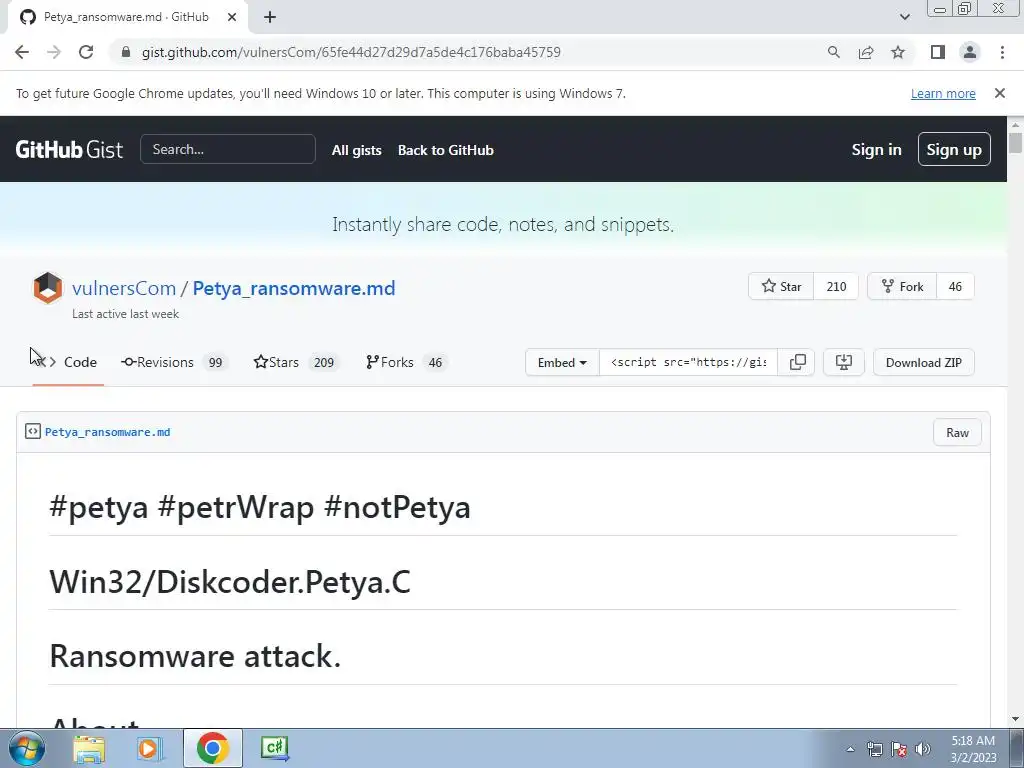Focus the gist Search field
1024x768 pixels.
click(x=228, y=150)
